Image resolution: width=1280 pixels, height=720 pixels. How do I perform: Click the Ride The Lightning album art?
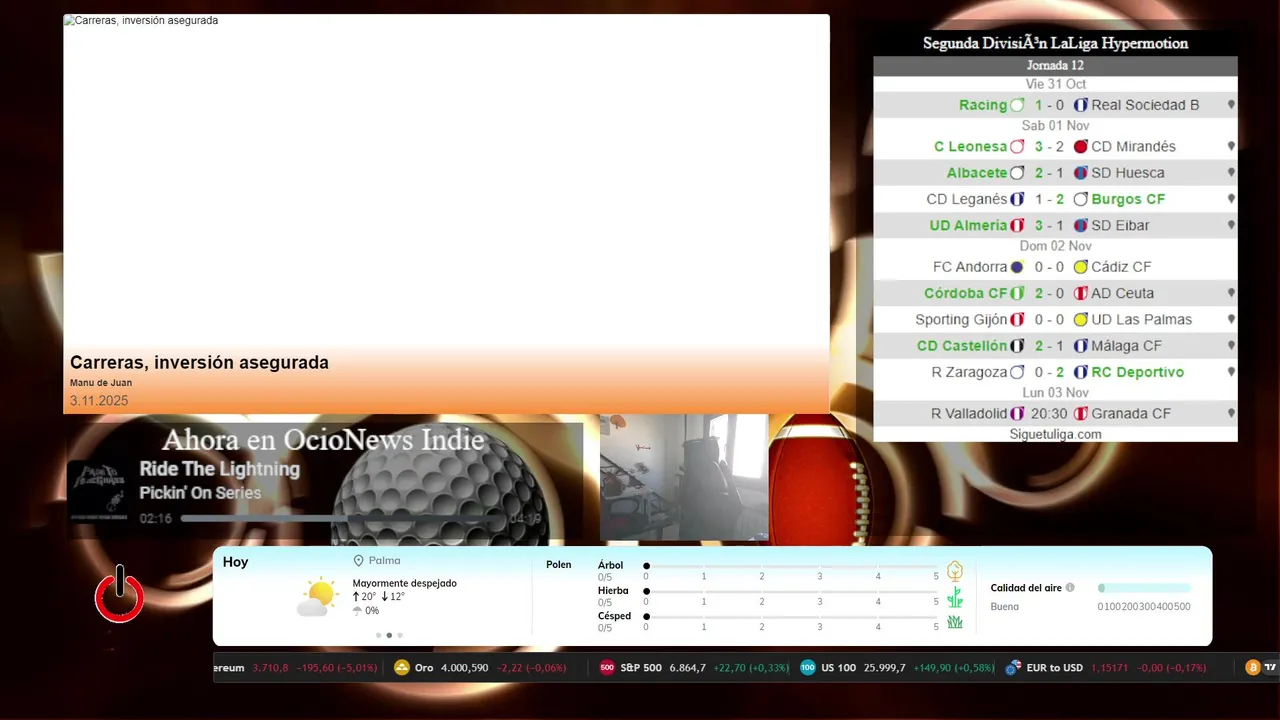[97, 491]
